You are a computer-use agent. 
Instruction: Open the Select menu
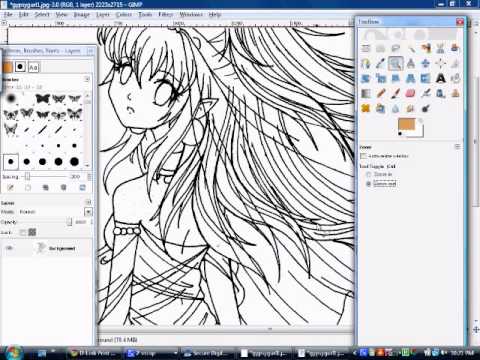(x=42, y=15)
